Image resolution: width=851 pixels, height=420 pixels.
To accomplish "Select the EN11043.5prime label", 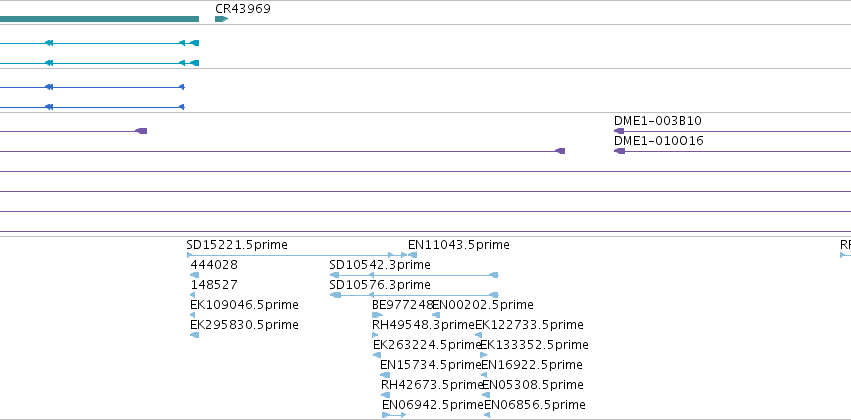I will point(459,245).
